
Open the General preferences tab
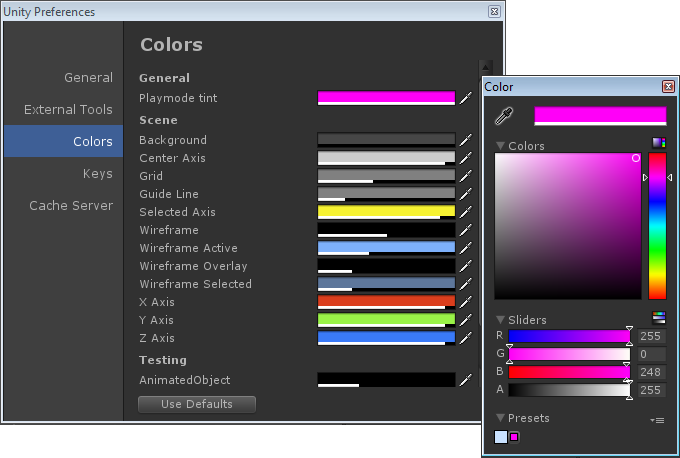pyautogui.click(x=88, y=78)
